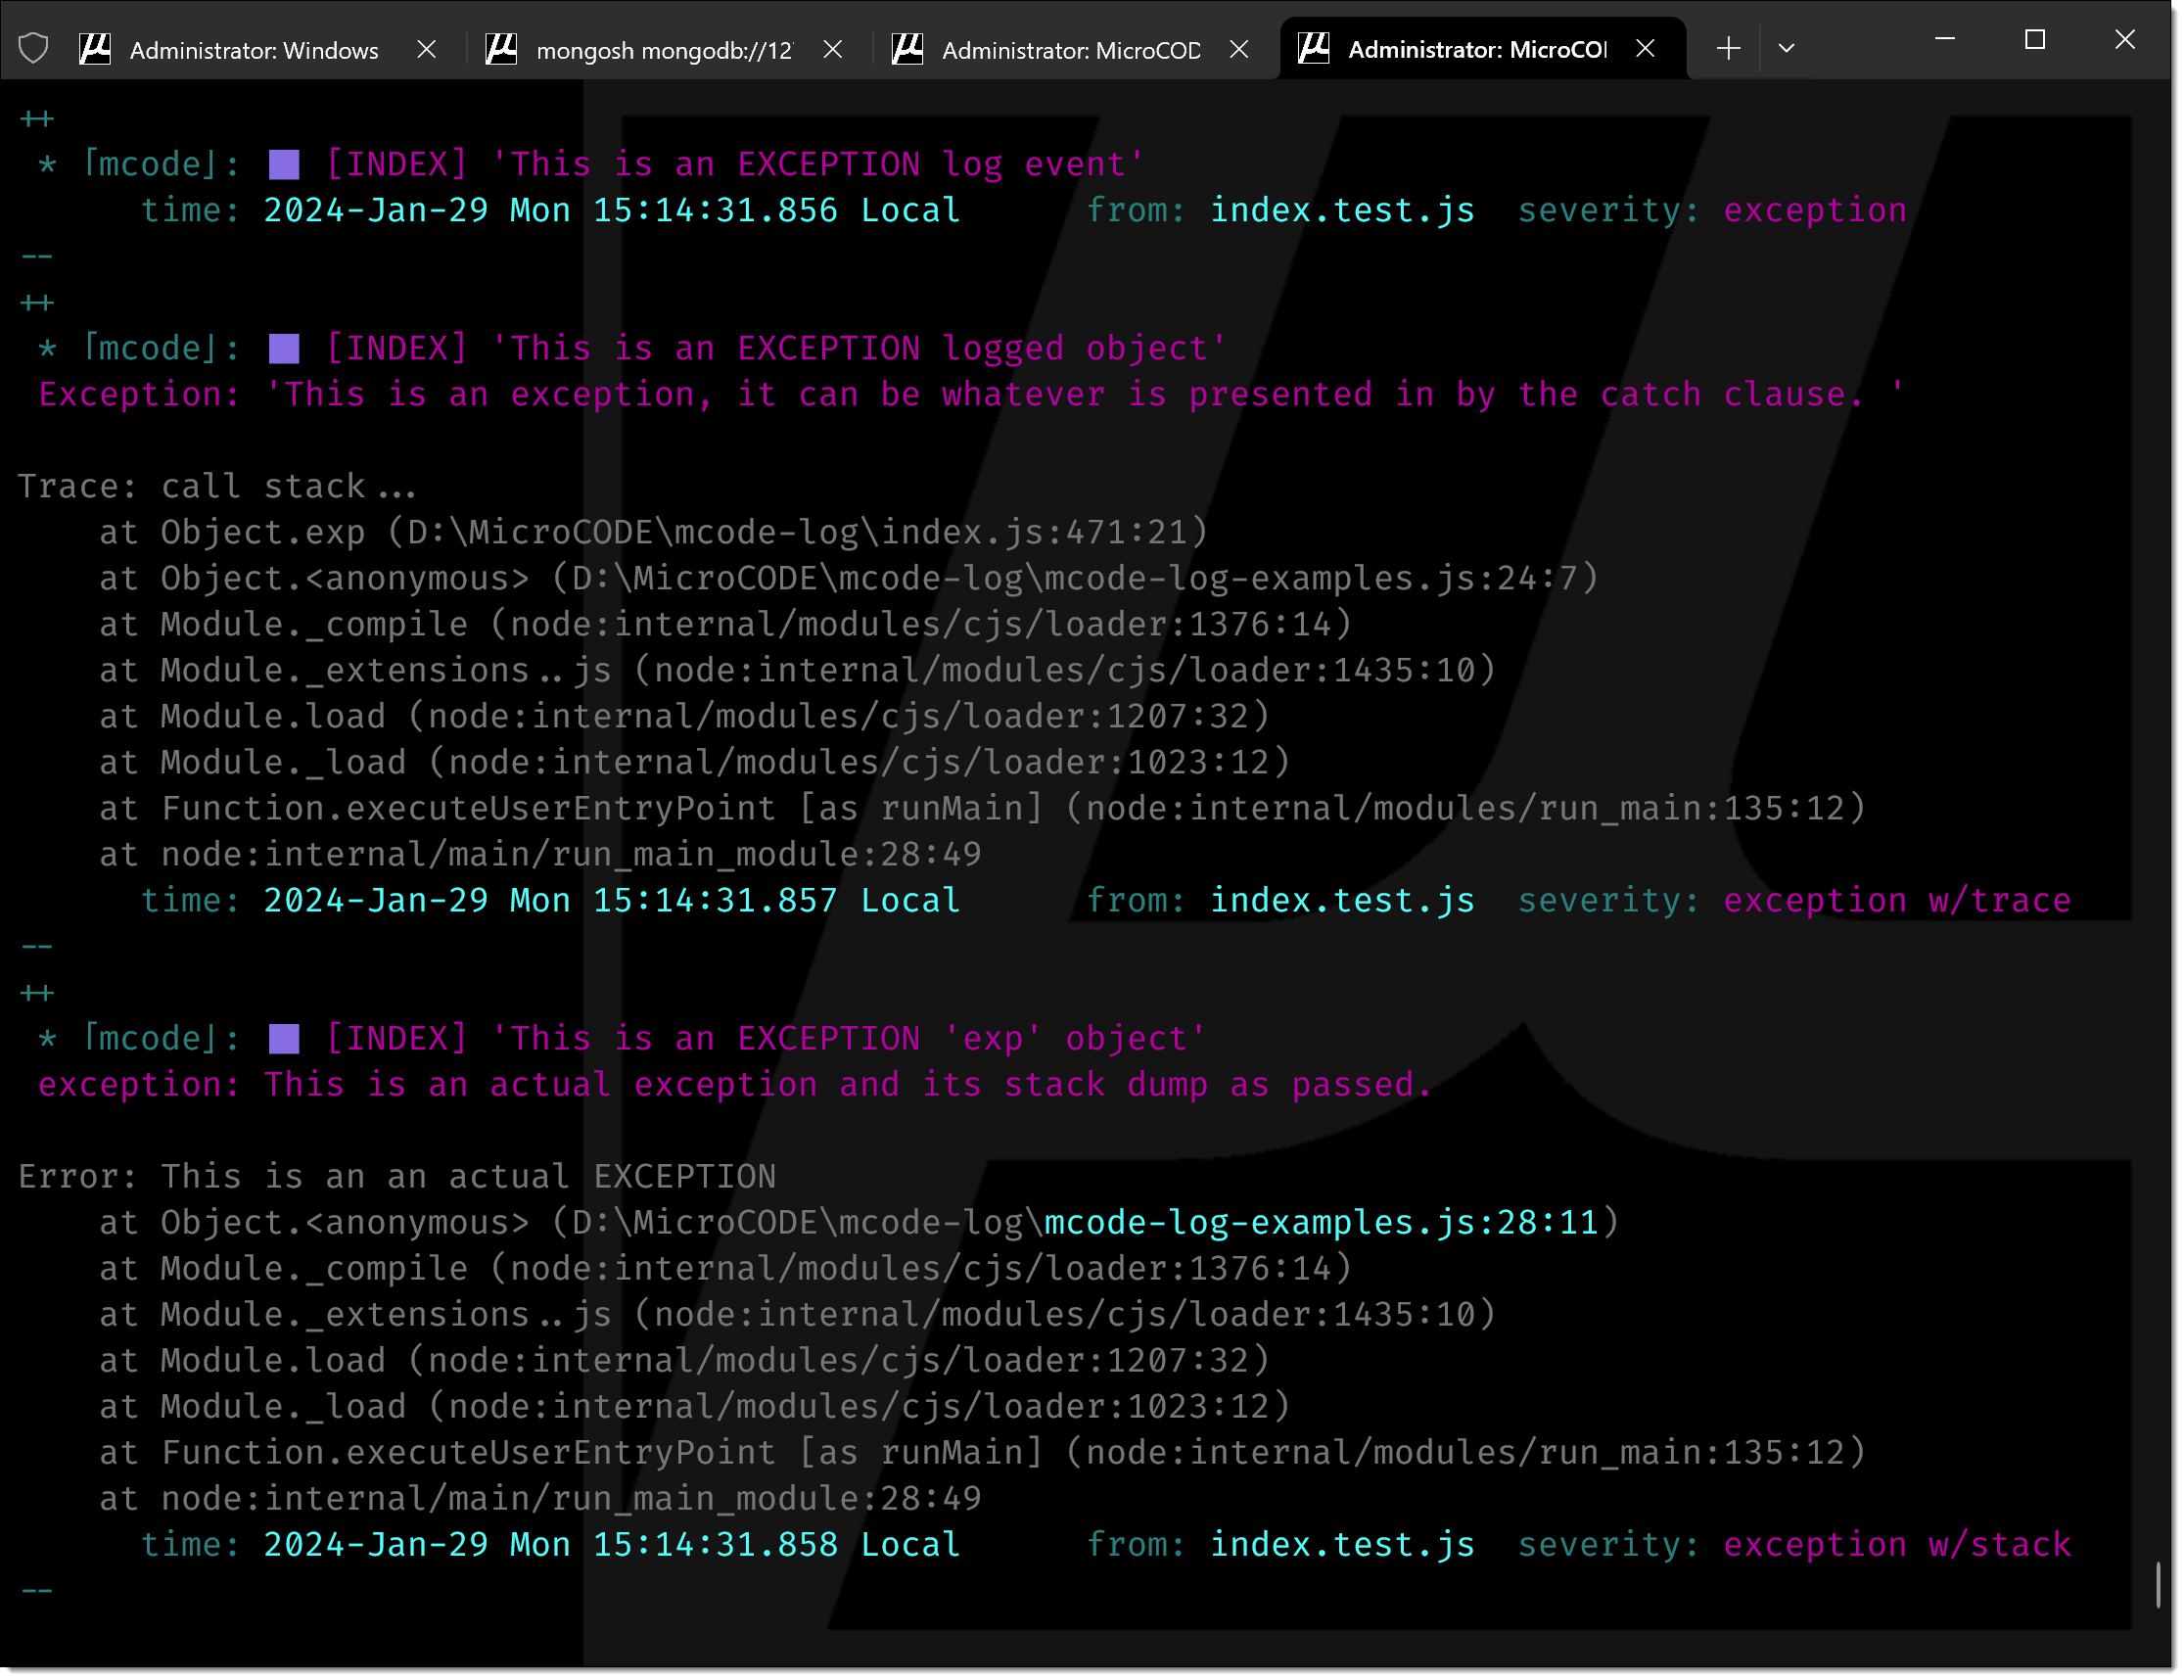Click the shield icon in title bar
The height and width of the screenshot is (1680, 2184).
(x=34, y=48)
